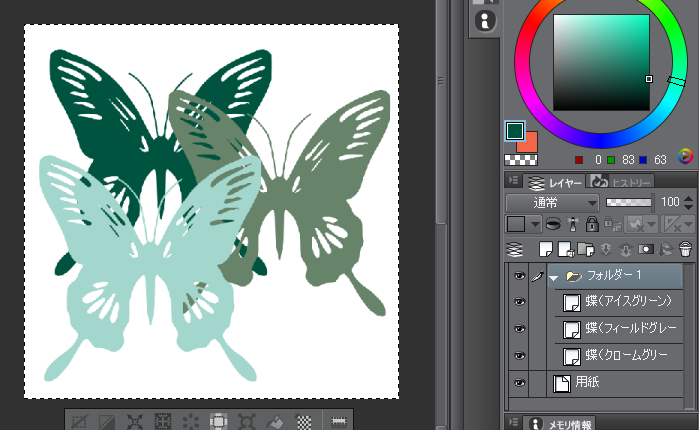This screenshot has height=430, width=699.
Task: Toggle Lock transparent pixels icon
Action: 612,224
